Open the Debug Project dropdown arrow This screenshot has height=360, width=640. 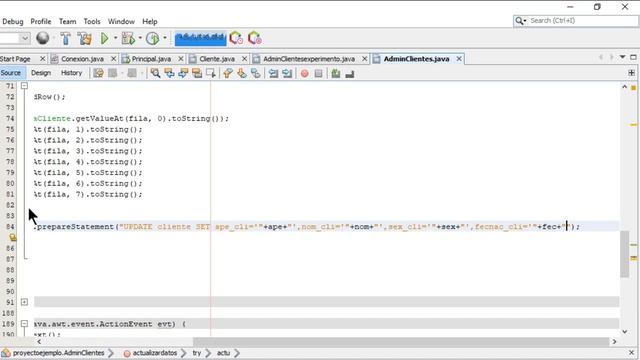click(x=140, y=38)
